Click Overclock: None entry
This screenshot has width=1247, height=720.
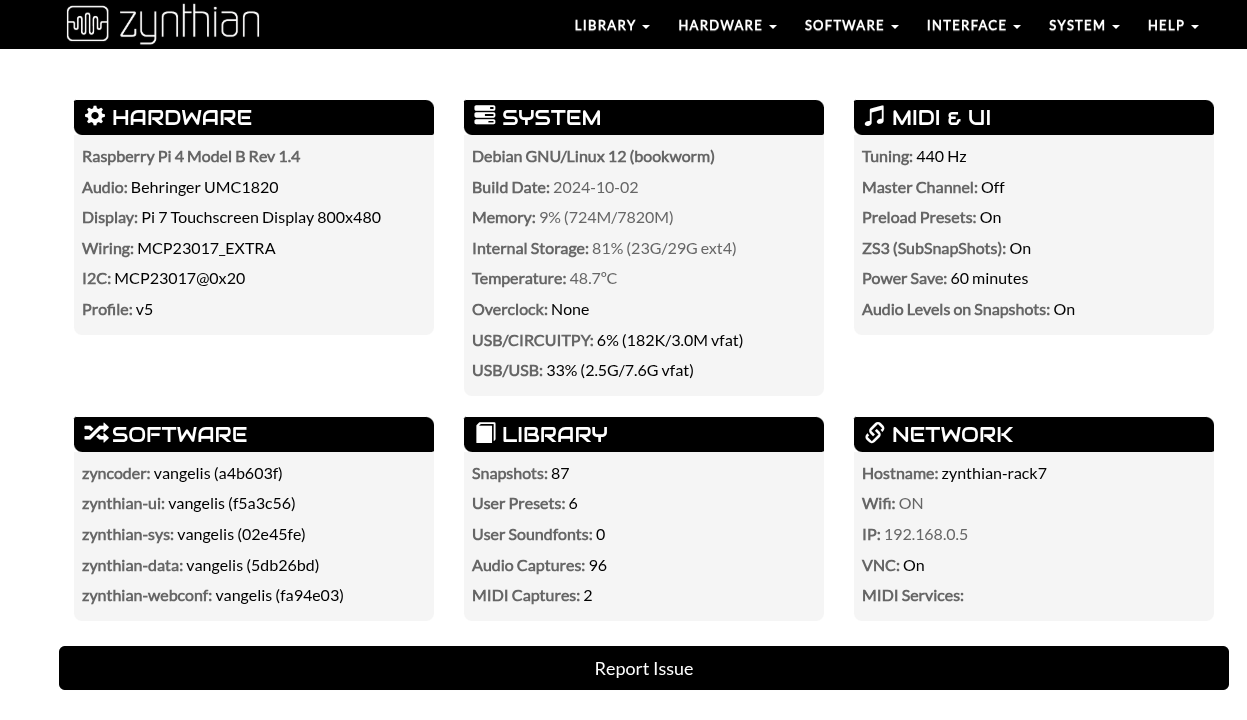[530, 309]
